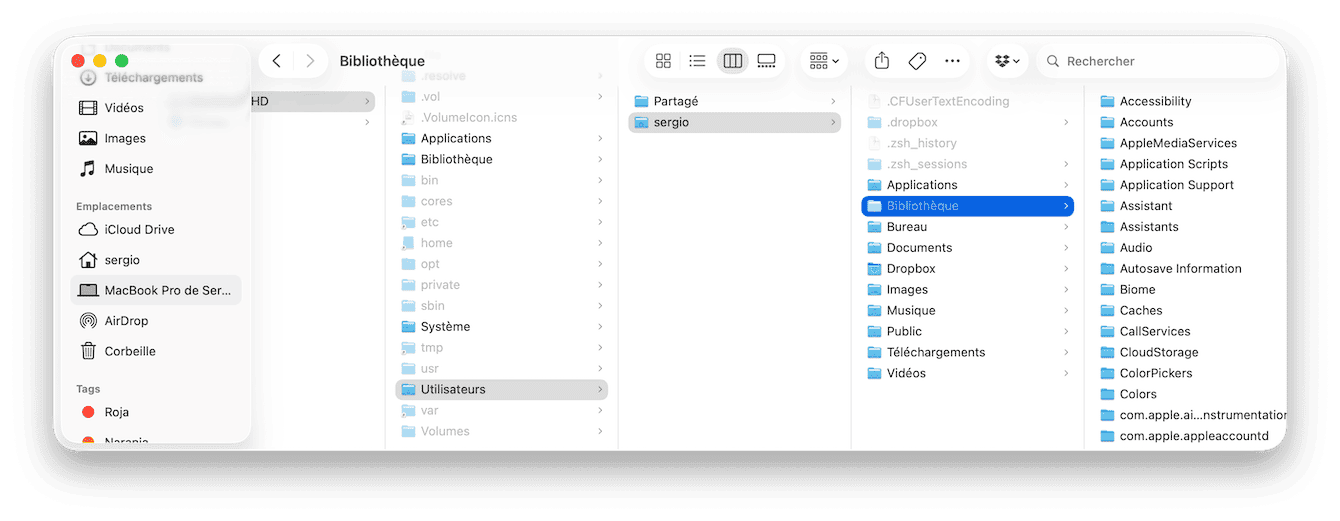Select MacBook Pro de Ser… in the sidebar
The width and height of the screenshot is (1340, 521).
(156, 290)
